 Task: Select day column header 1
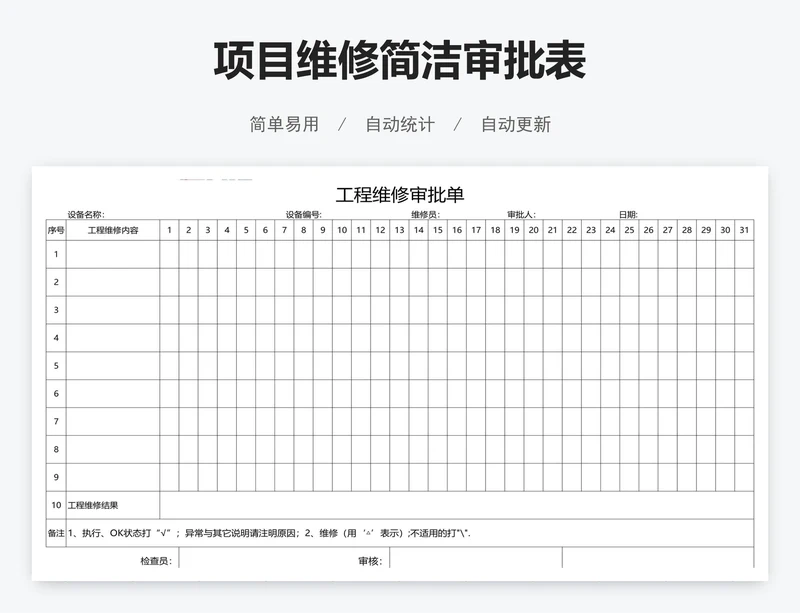coord(169,230)
